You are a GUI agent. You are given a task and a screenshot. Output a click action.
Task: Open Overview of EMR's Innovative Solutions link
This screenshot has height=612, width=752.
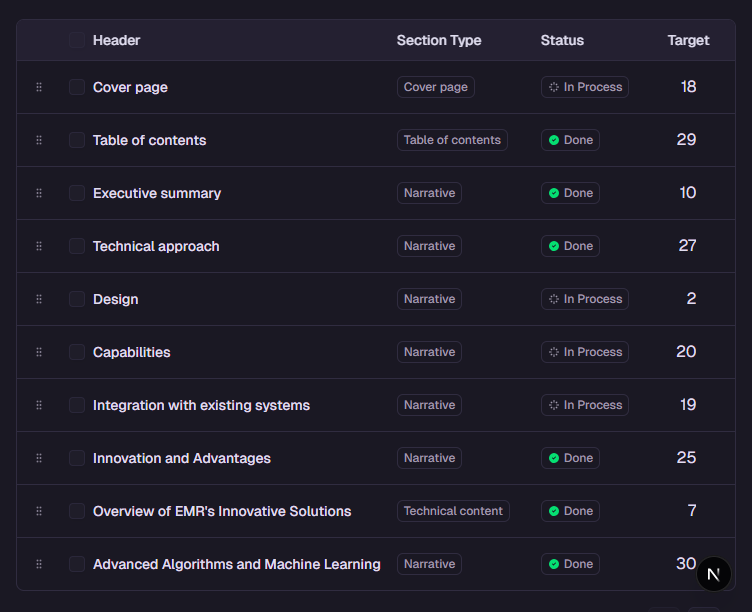(222, 511)
